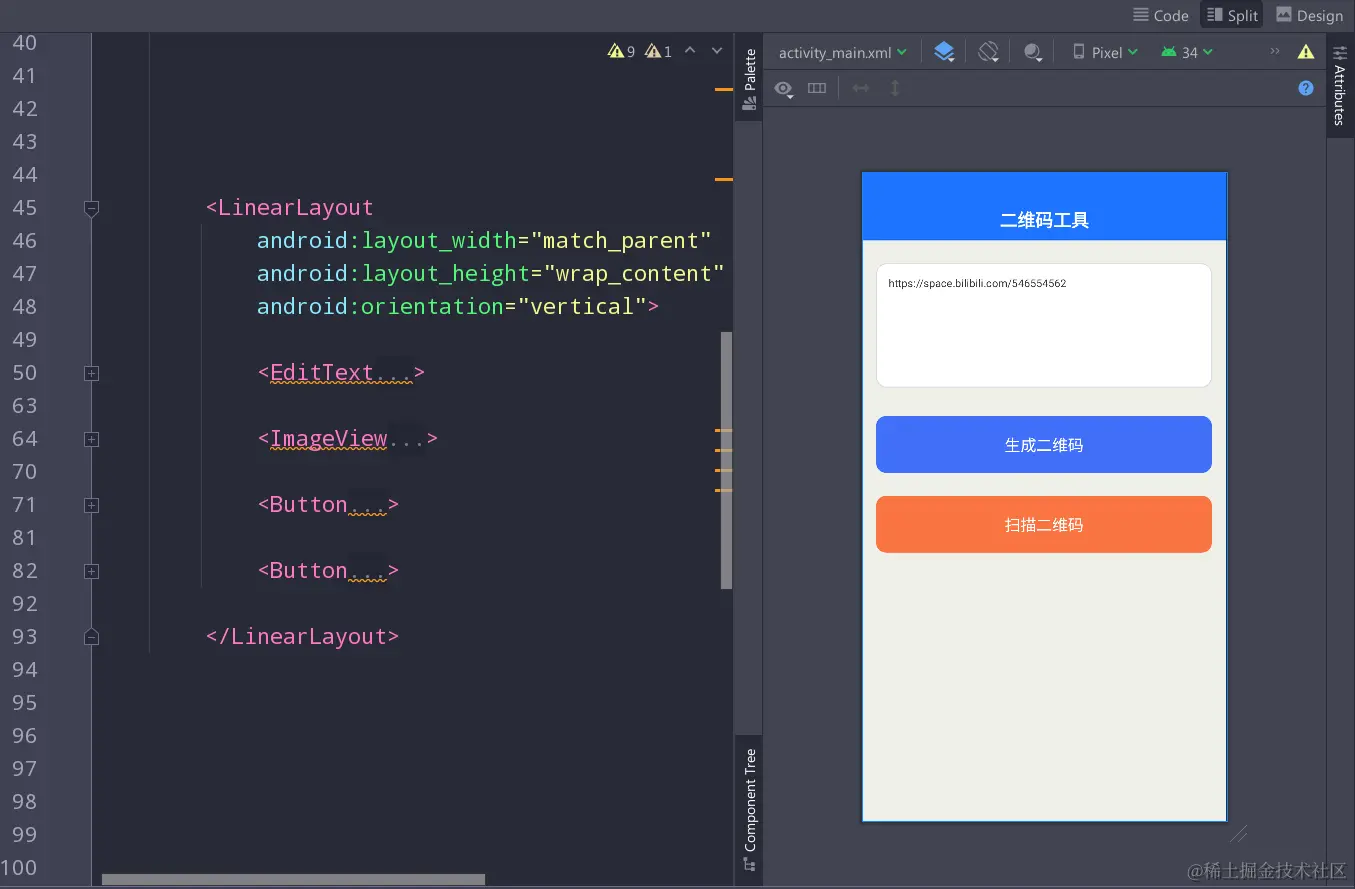
Task: Click the blue help question mark icon
Action: [x=1306, y=88]
